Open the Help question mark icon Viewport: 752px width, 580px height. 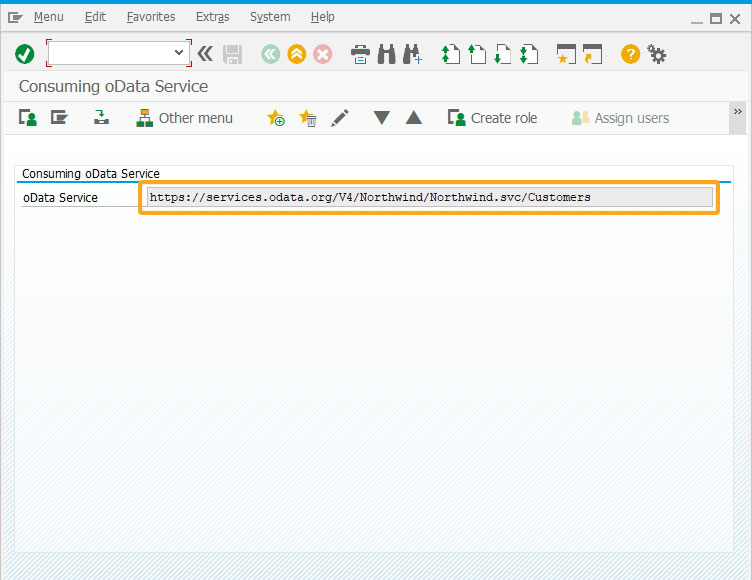[630, 54]
